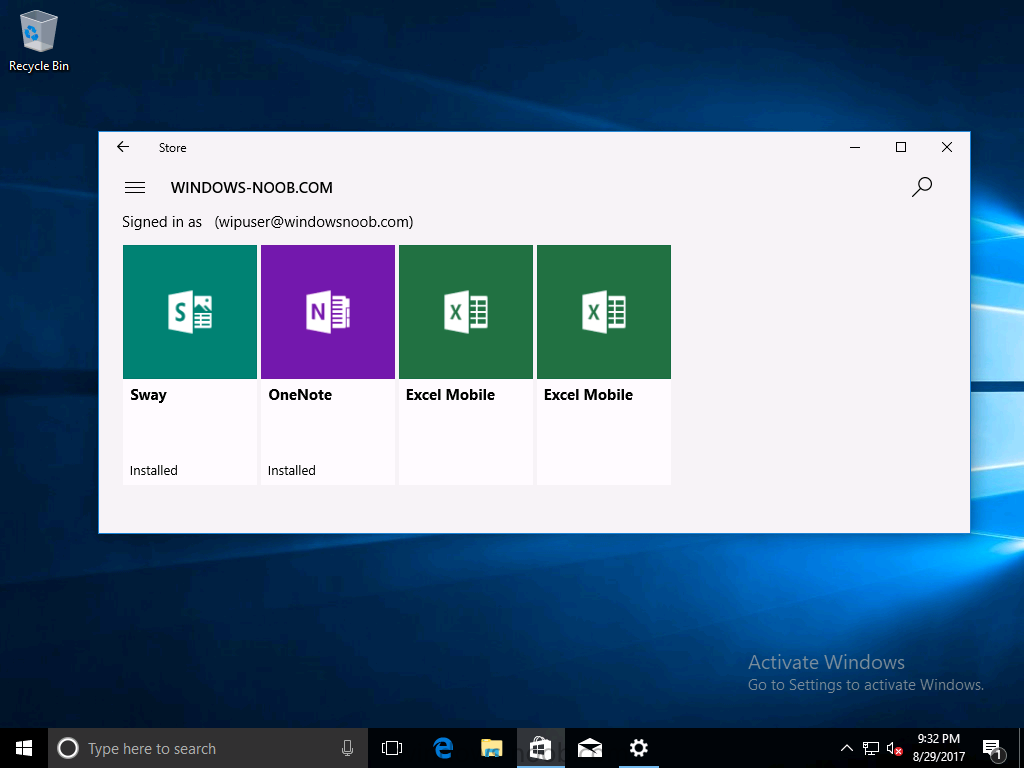Click the muted volume speaker icon
Viewport: 1024px width, 768px height.
894,748
